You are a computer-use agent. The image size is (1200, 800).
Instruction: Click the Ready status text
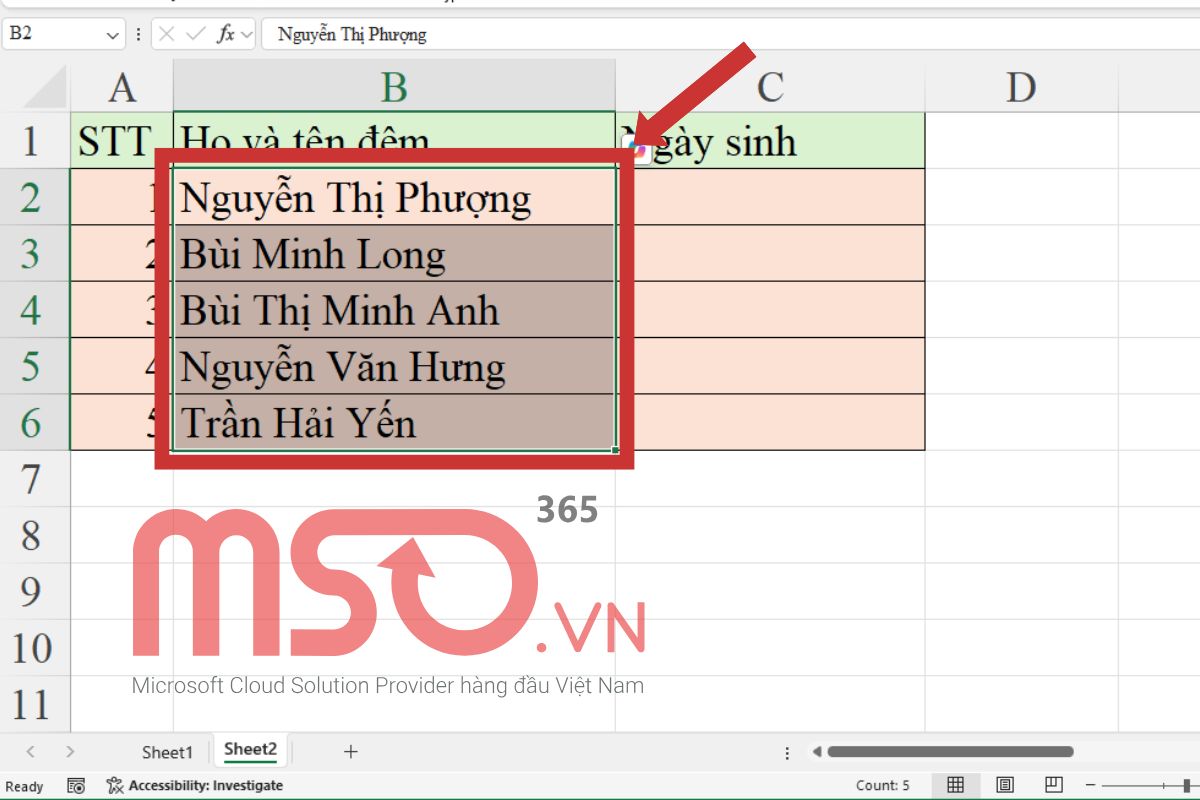[25, 787]
